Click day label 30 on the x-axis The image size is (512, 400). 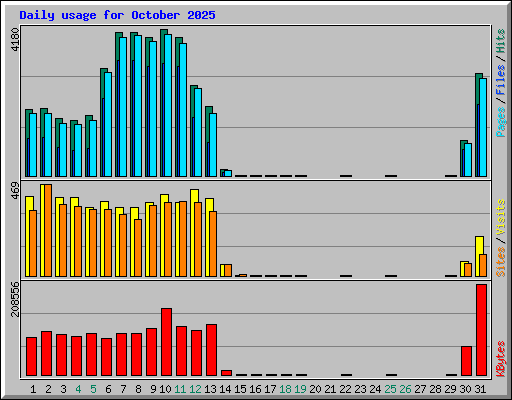pos(465,389)
